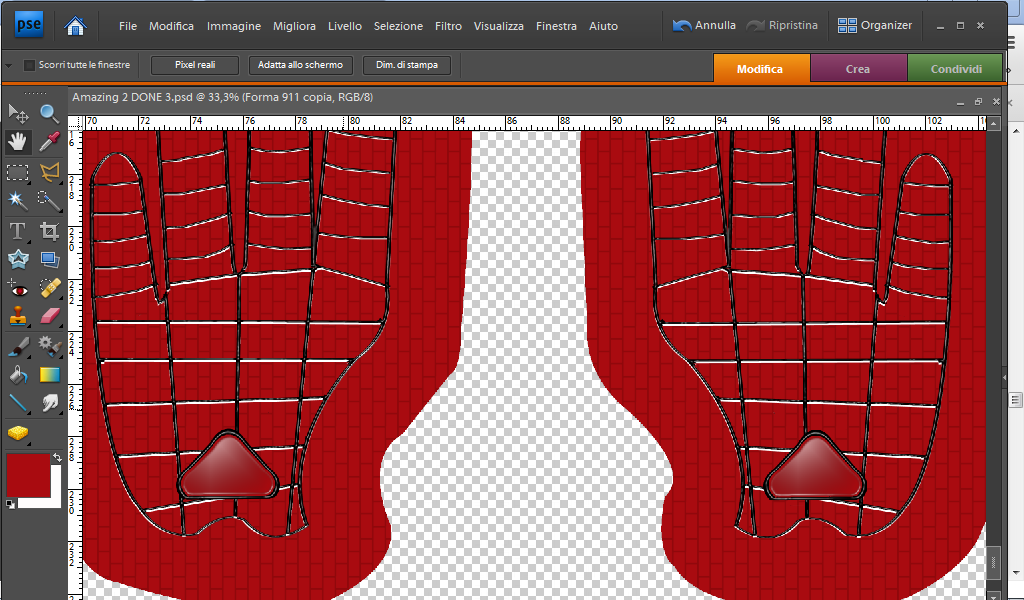Open the Visualizza menu
This screenshot has height=600, width=1024.
tap(499, 26)
